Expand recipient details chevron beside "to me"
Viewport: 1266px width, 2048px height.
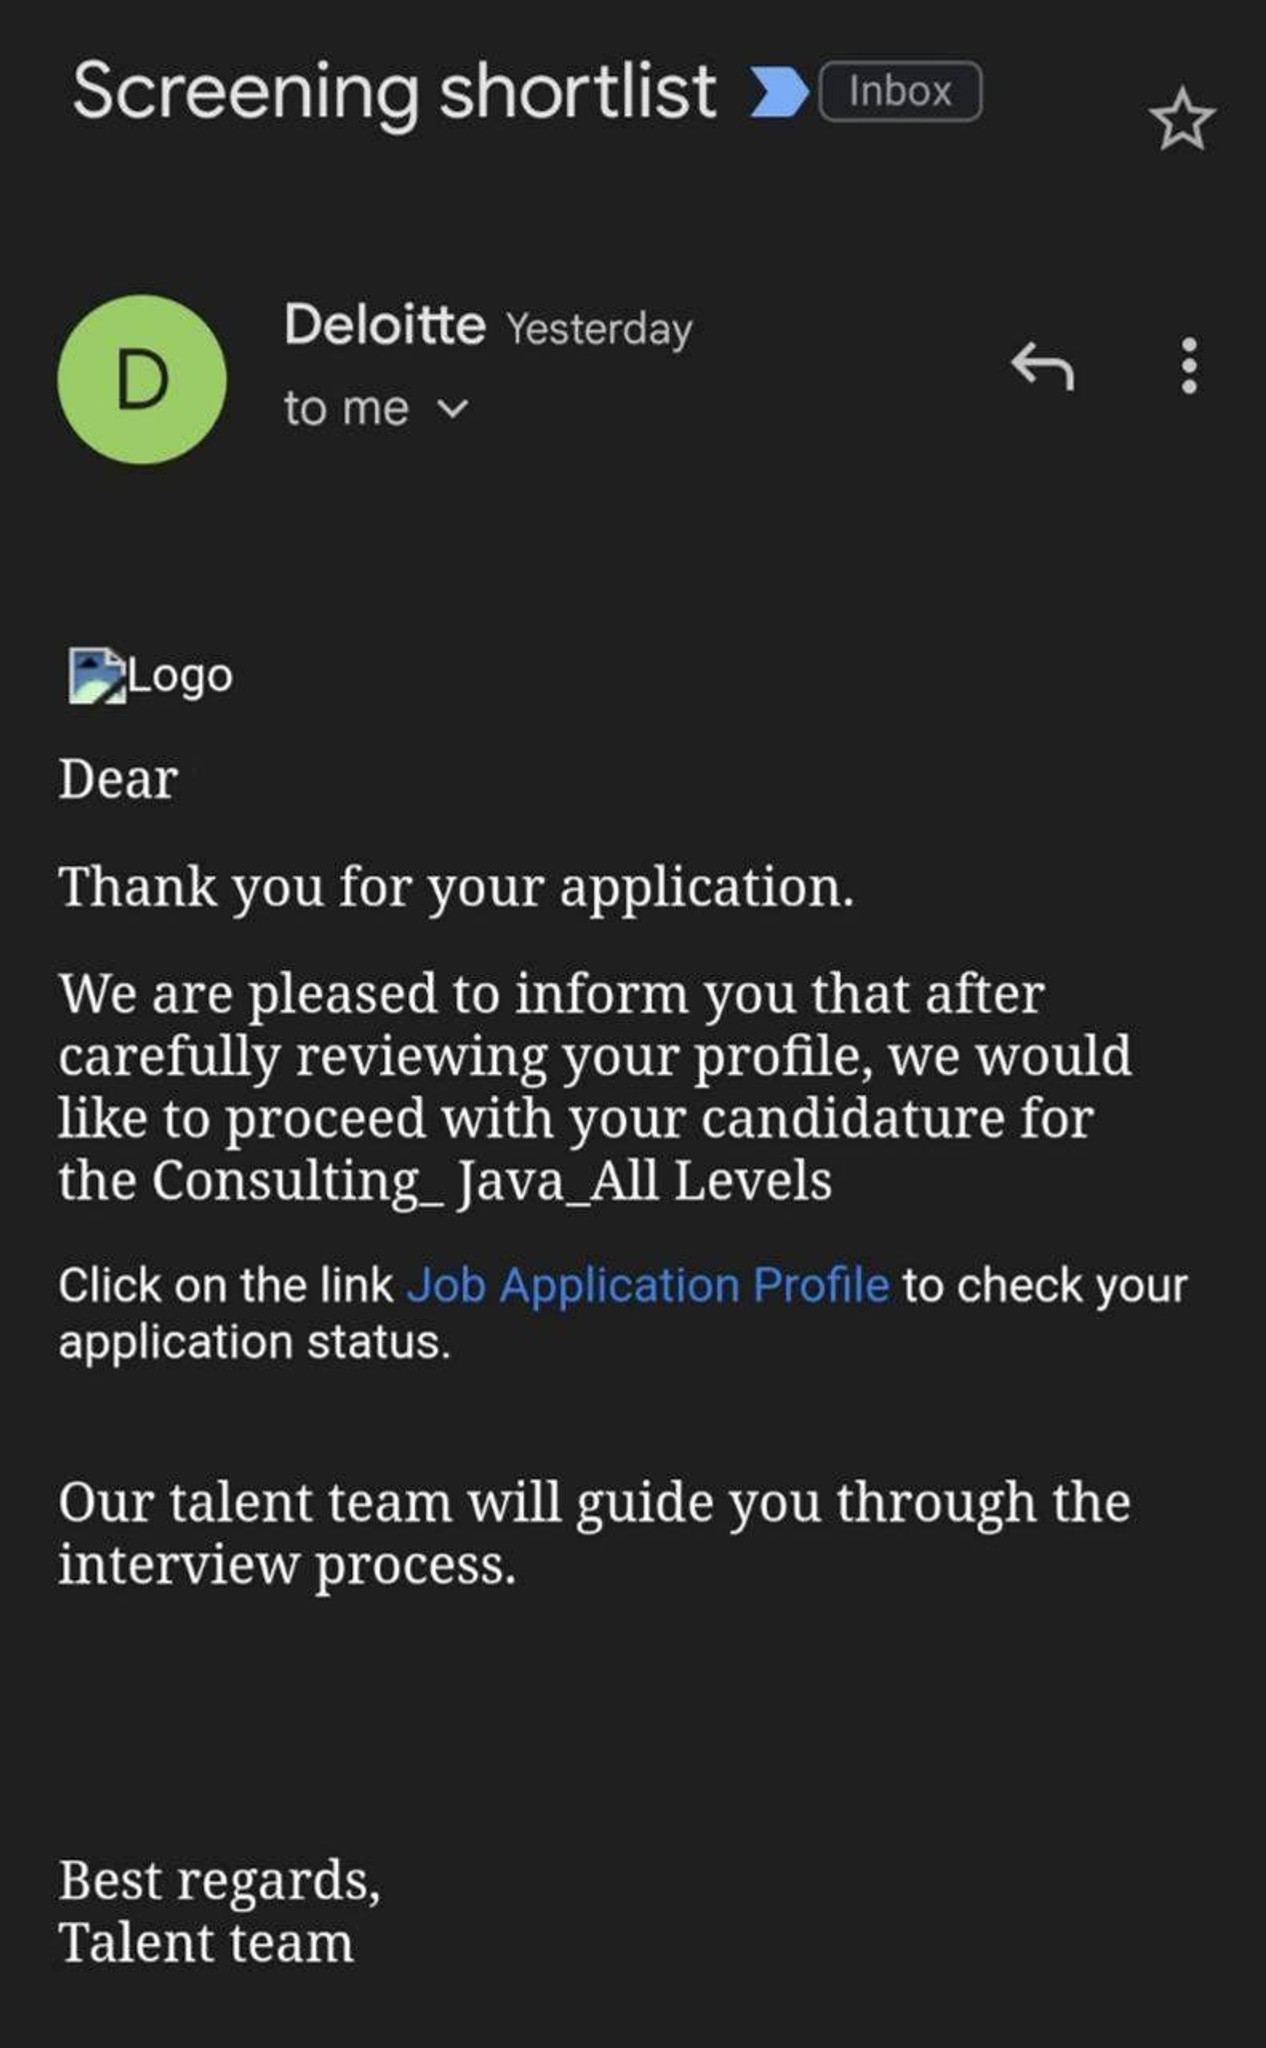[x=453, y=409]
